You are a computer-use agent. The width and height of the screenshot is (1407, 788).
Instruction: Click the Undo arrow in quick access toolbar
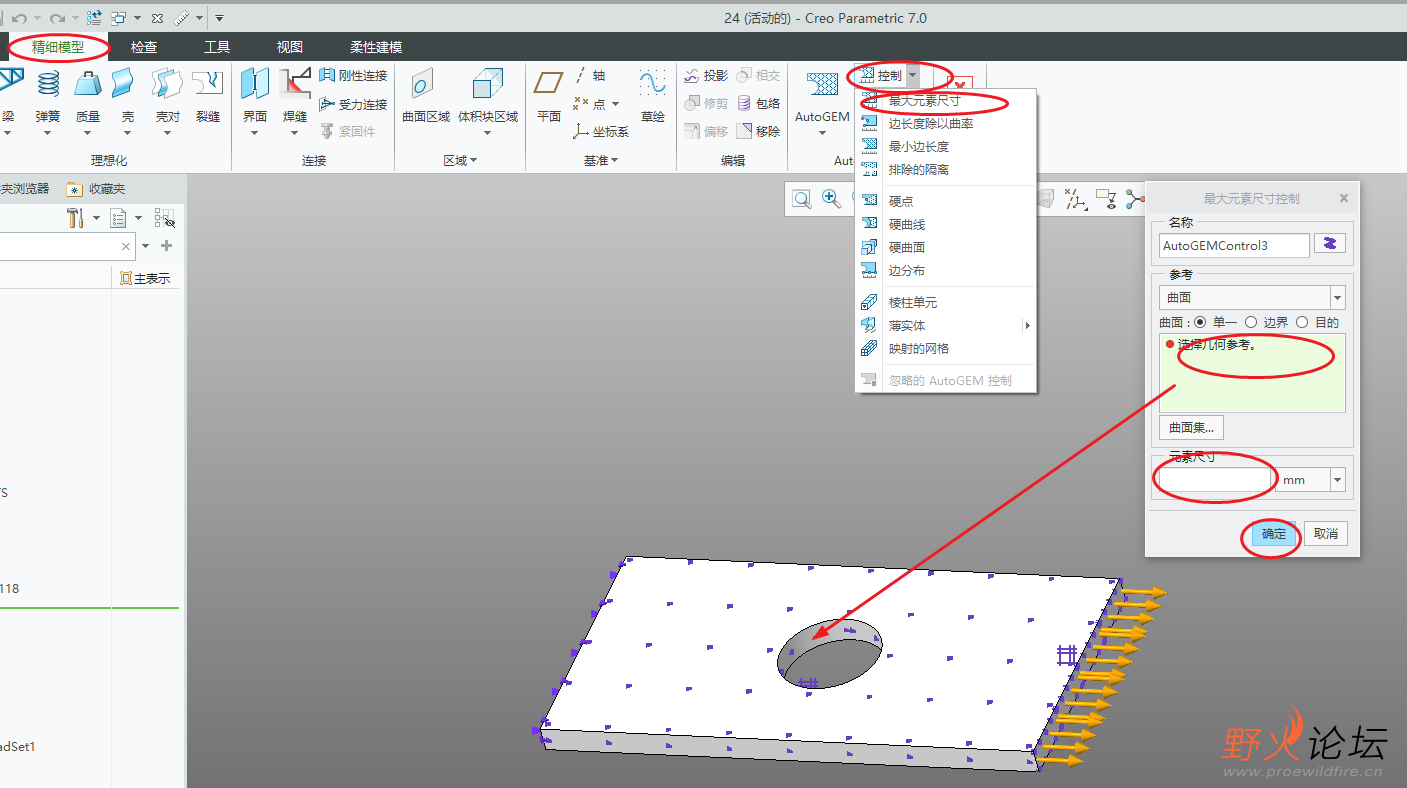[x=19, y=18]
